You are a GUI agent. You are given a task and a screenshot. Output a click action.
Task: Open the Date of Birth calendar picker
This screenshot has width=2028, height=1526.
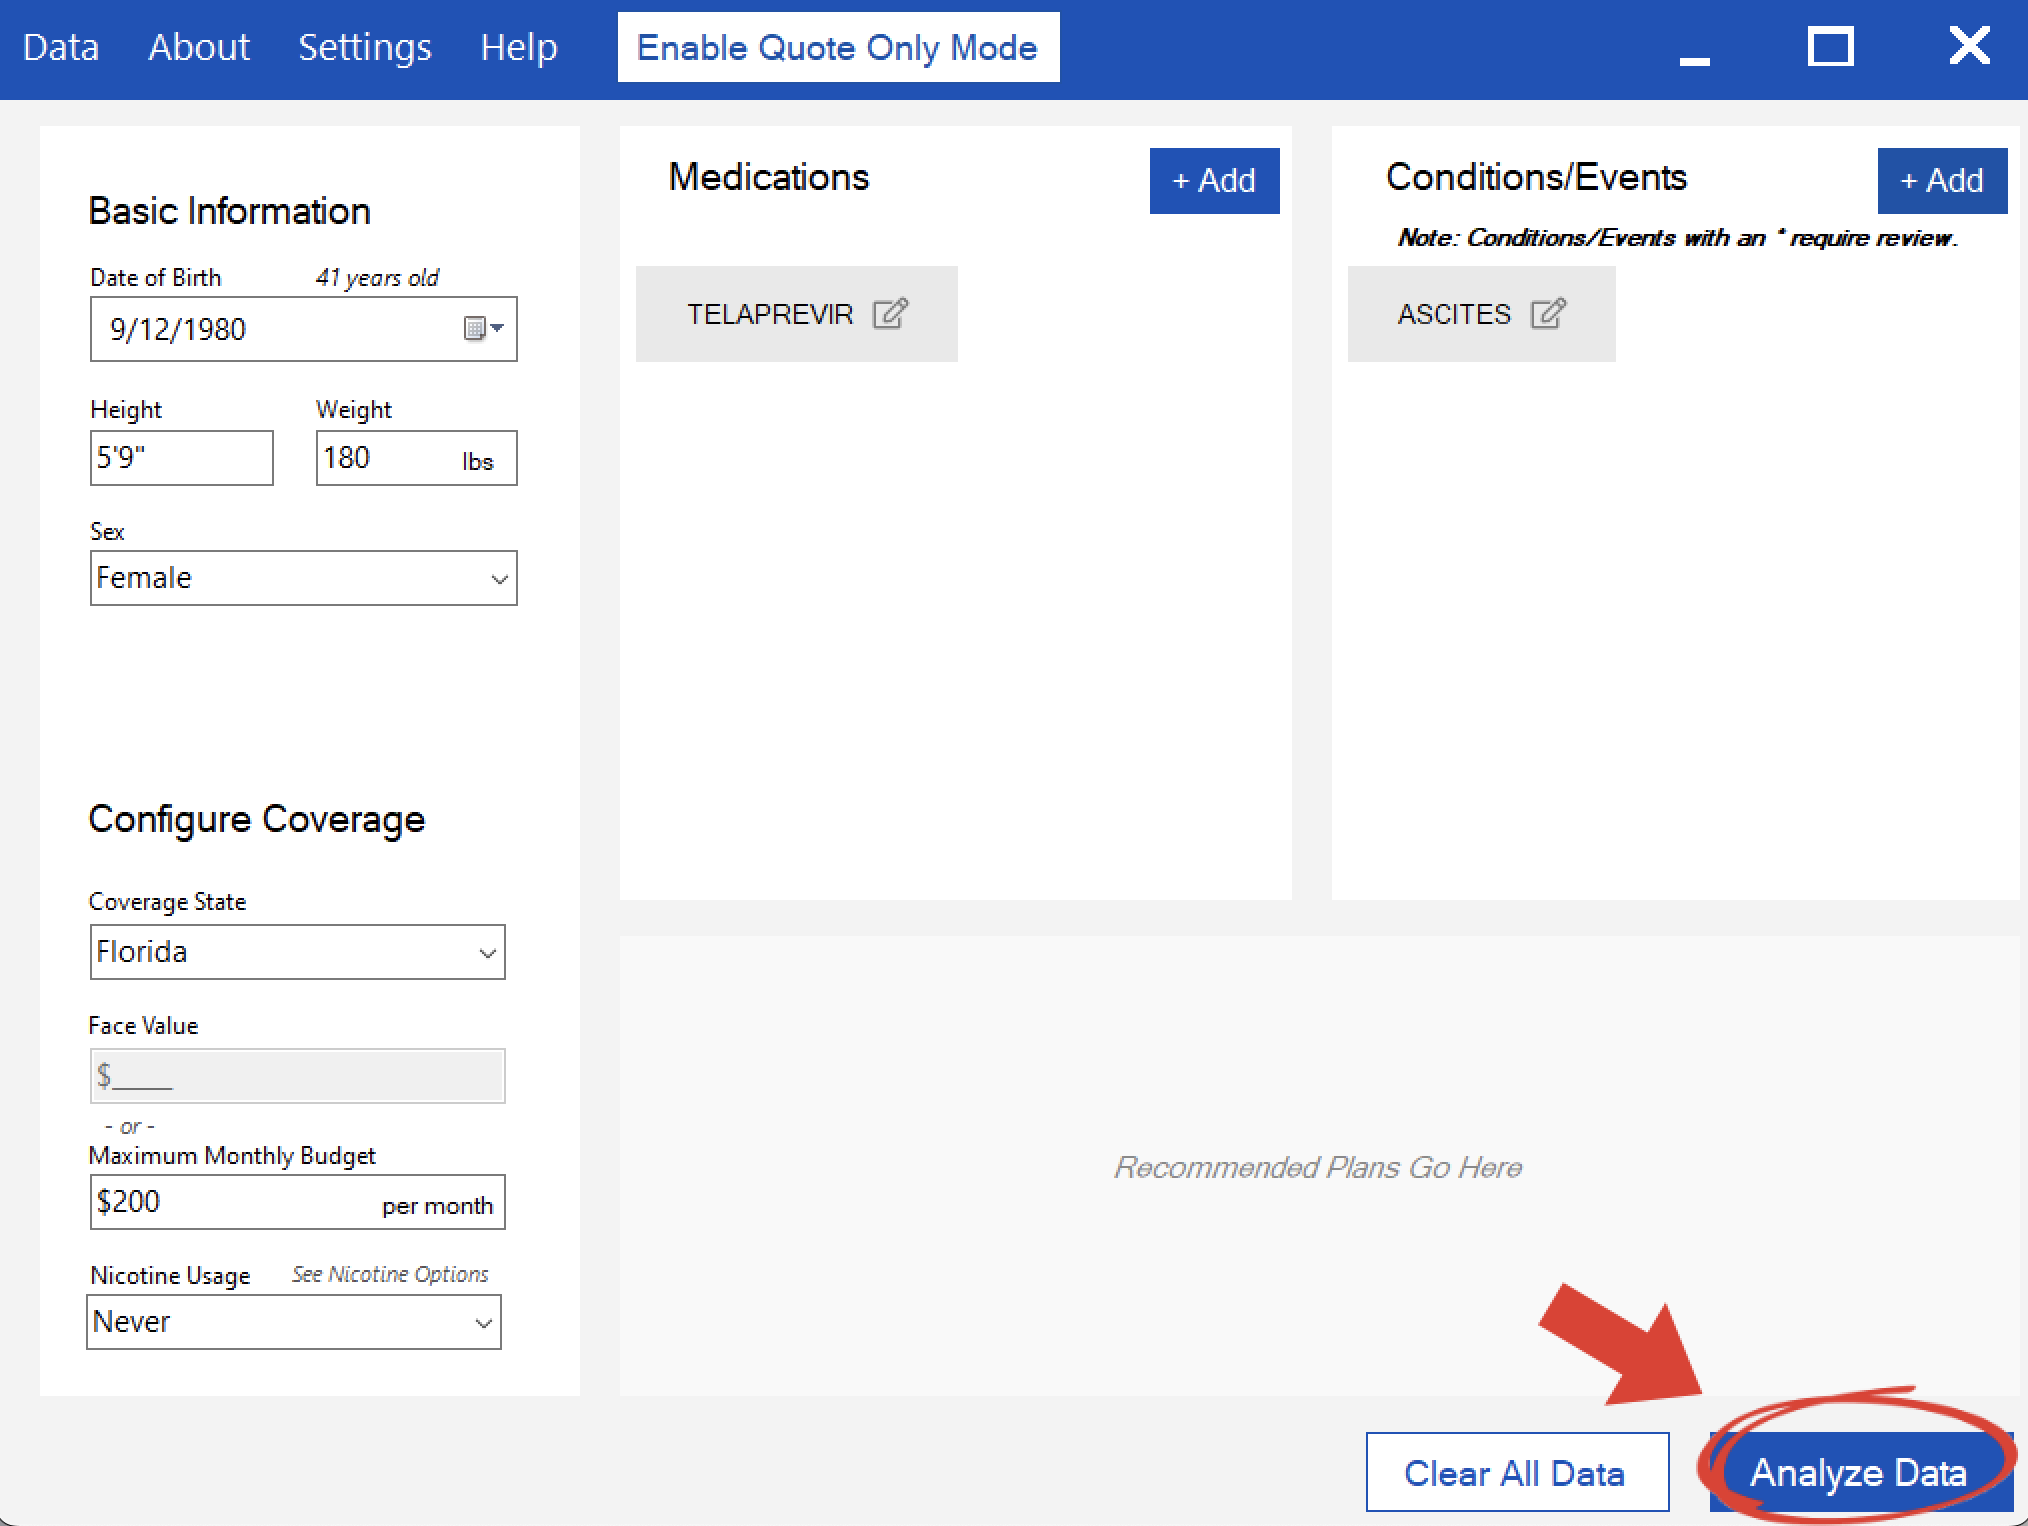[483, 329]
